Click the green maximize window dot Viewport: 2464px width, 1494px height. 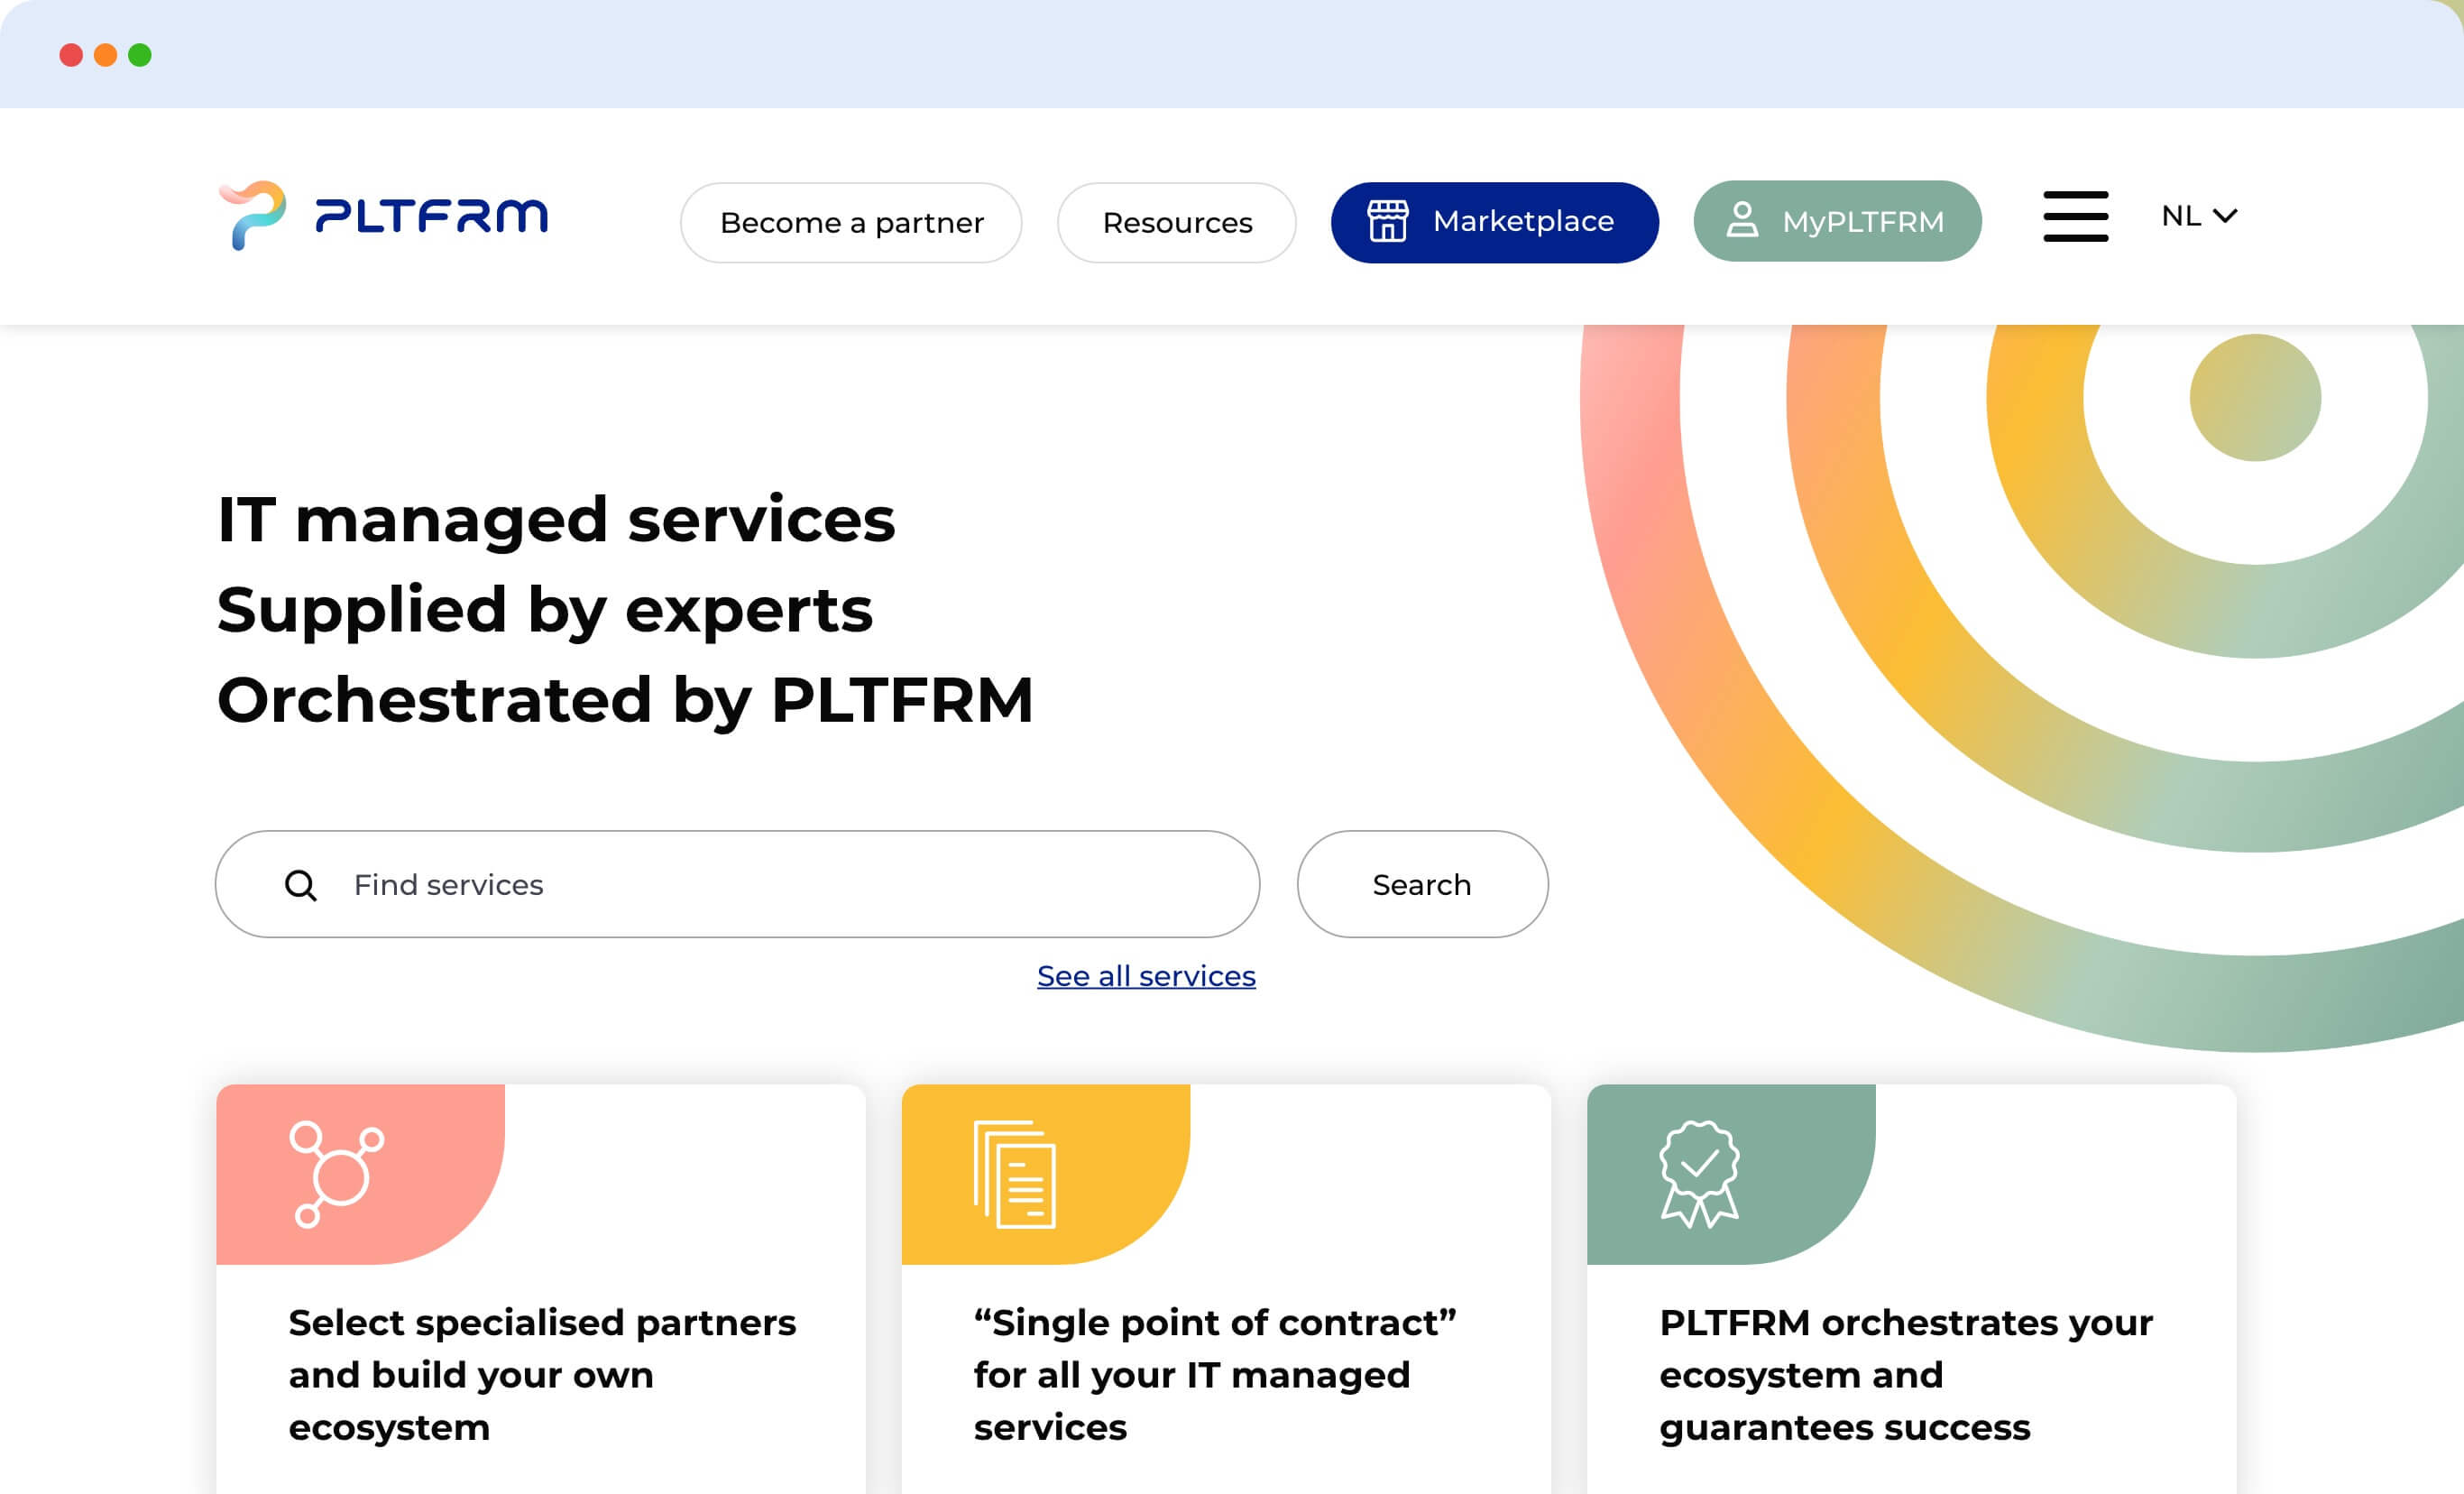(140, 55)
